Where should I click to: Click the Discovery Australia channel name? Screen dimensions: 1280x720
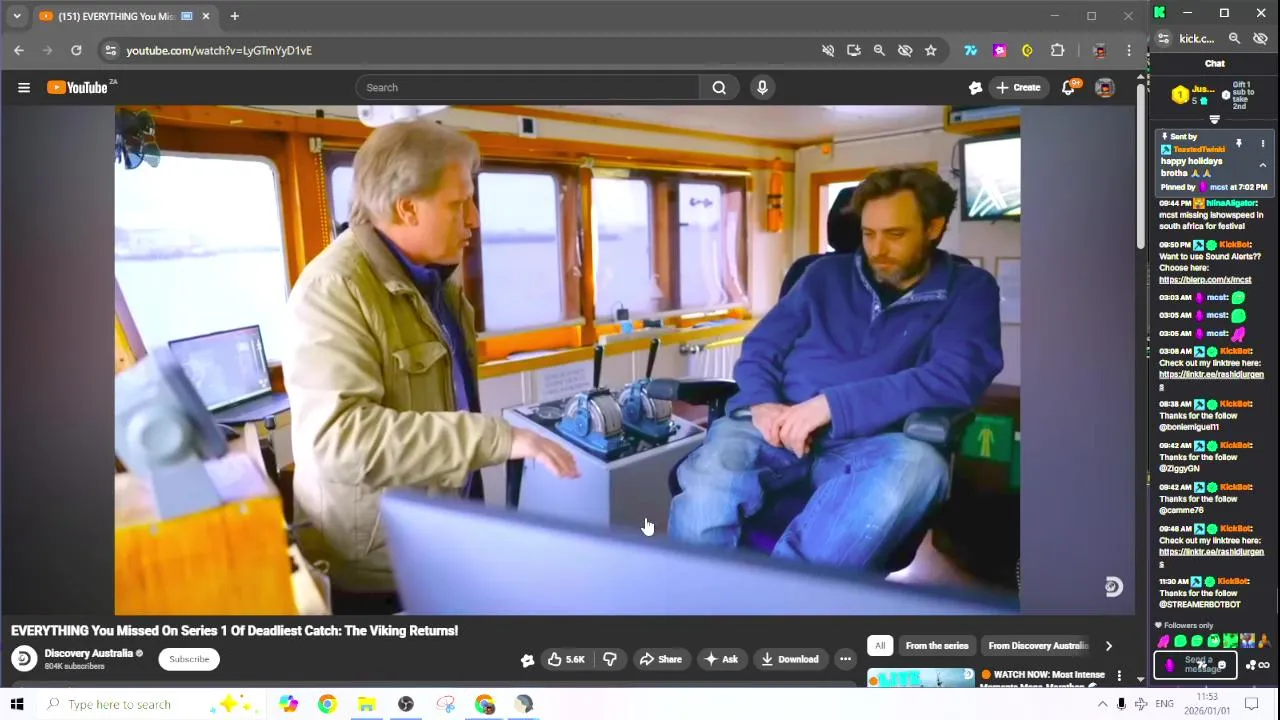click(88, 653)
